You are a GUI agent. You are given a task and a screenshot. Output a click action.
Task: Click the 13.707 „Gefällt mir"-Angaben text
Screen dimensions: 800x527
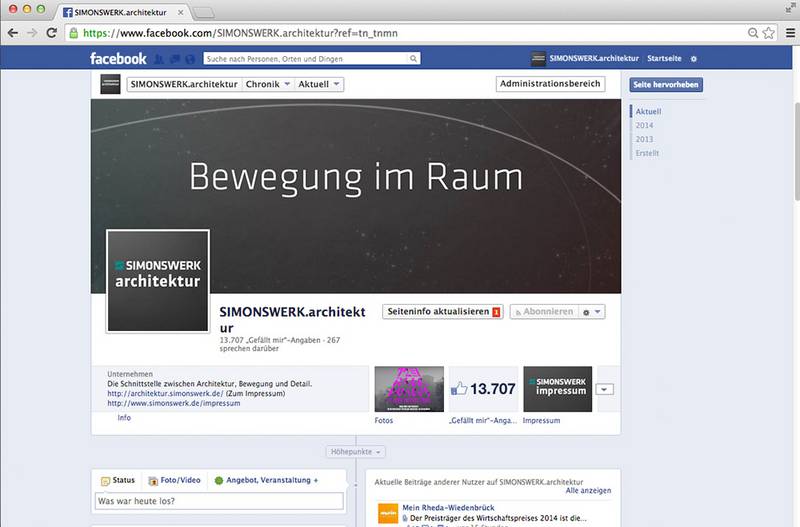(270, 340)
